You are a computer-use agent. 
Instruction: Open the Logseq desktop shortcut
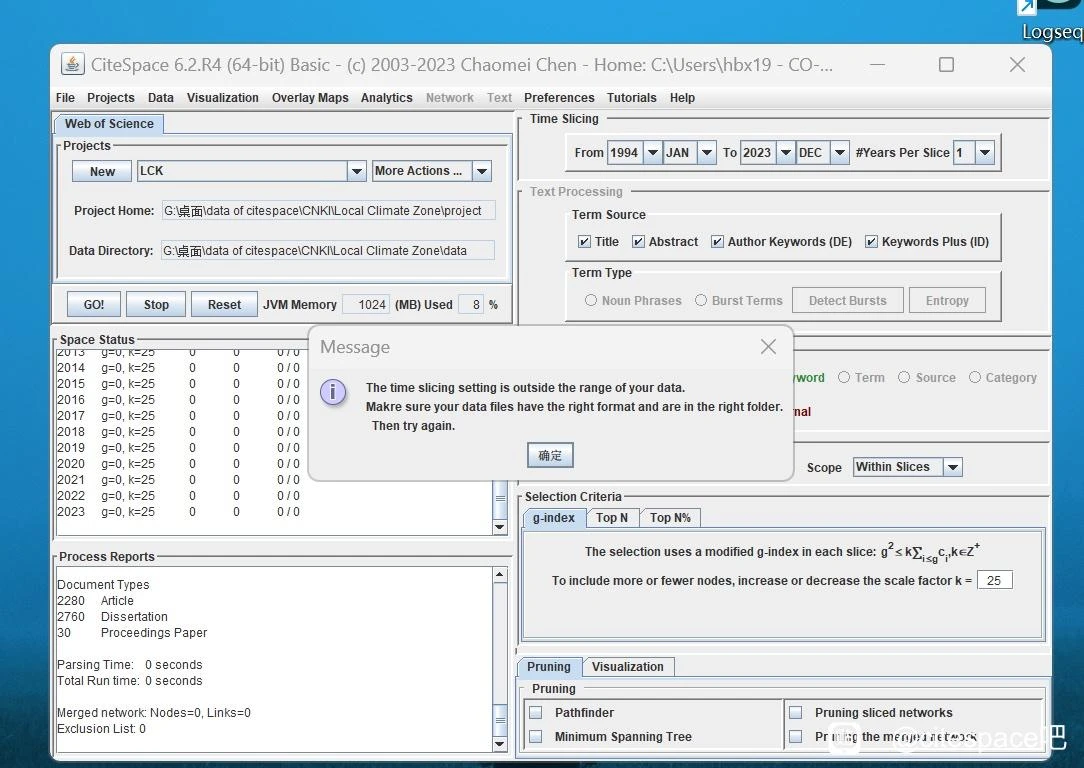1050,21
